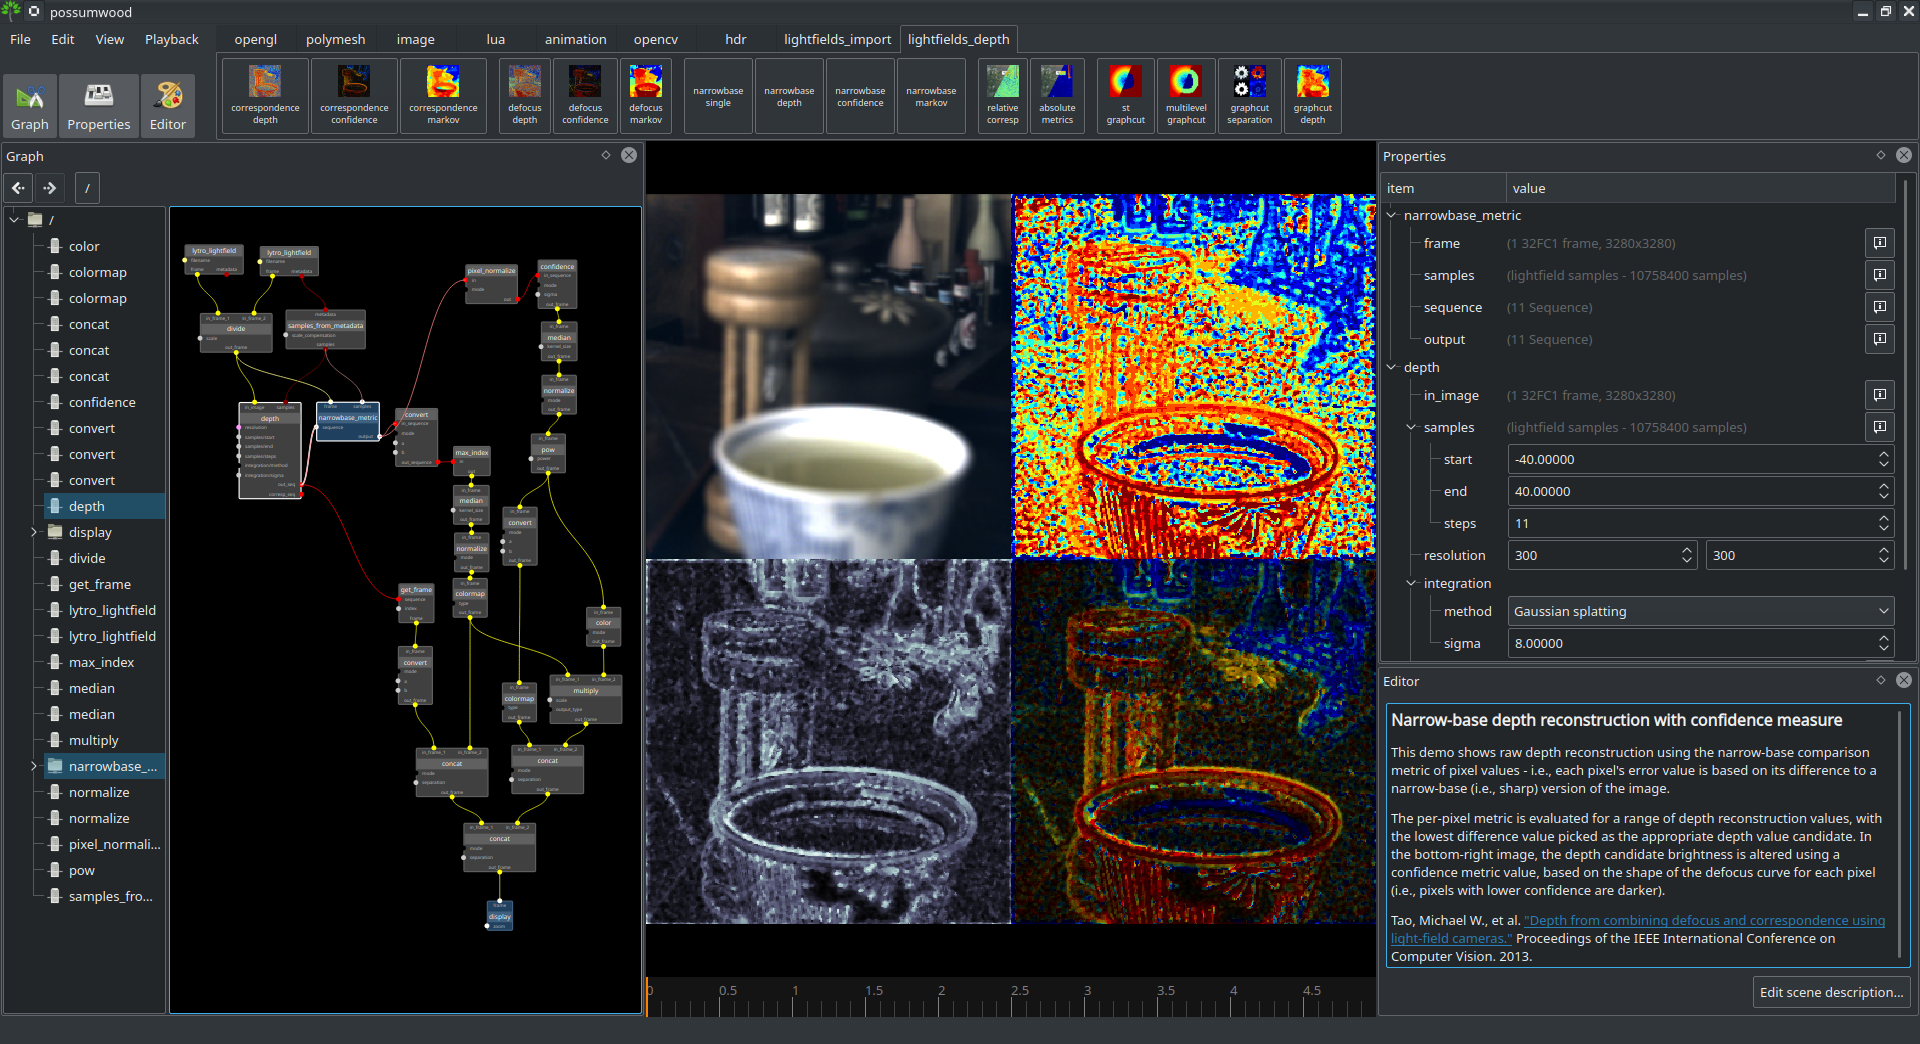The image size is (1920, 1044).
Task: Select the defocus markov icon
Action: point(645,95)
